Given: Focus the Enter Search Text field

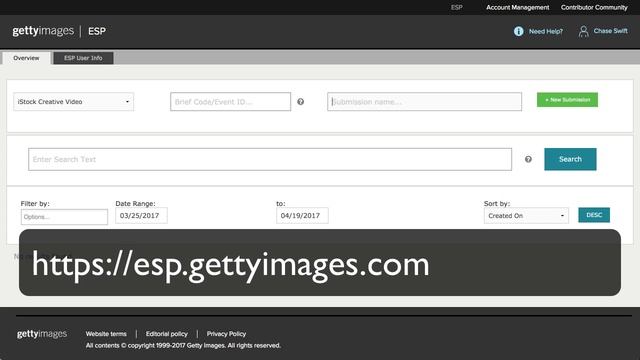Looking at the screenshot, I should [270, 159].
